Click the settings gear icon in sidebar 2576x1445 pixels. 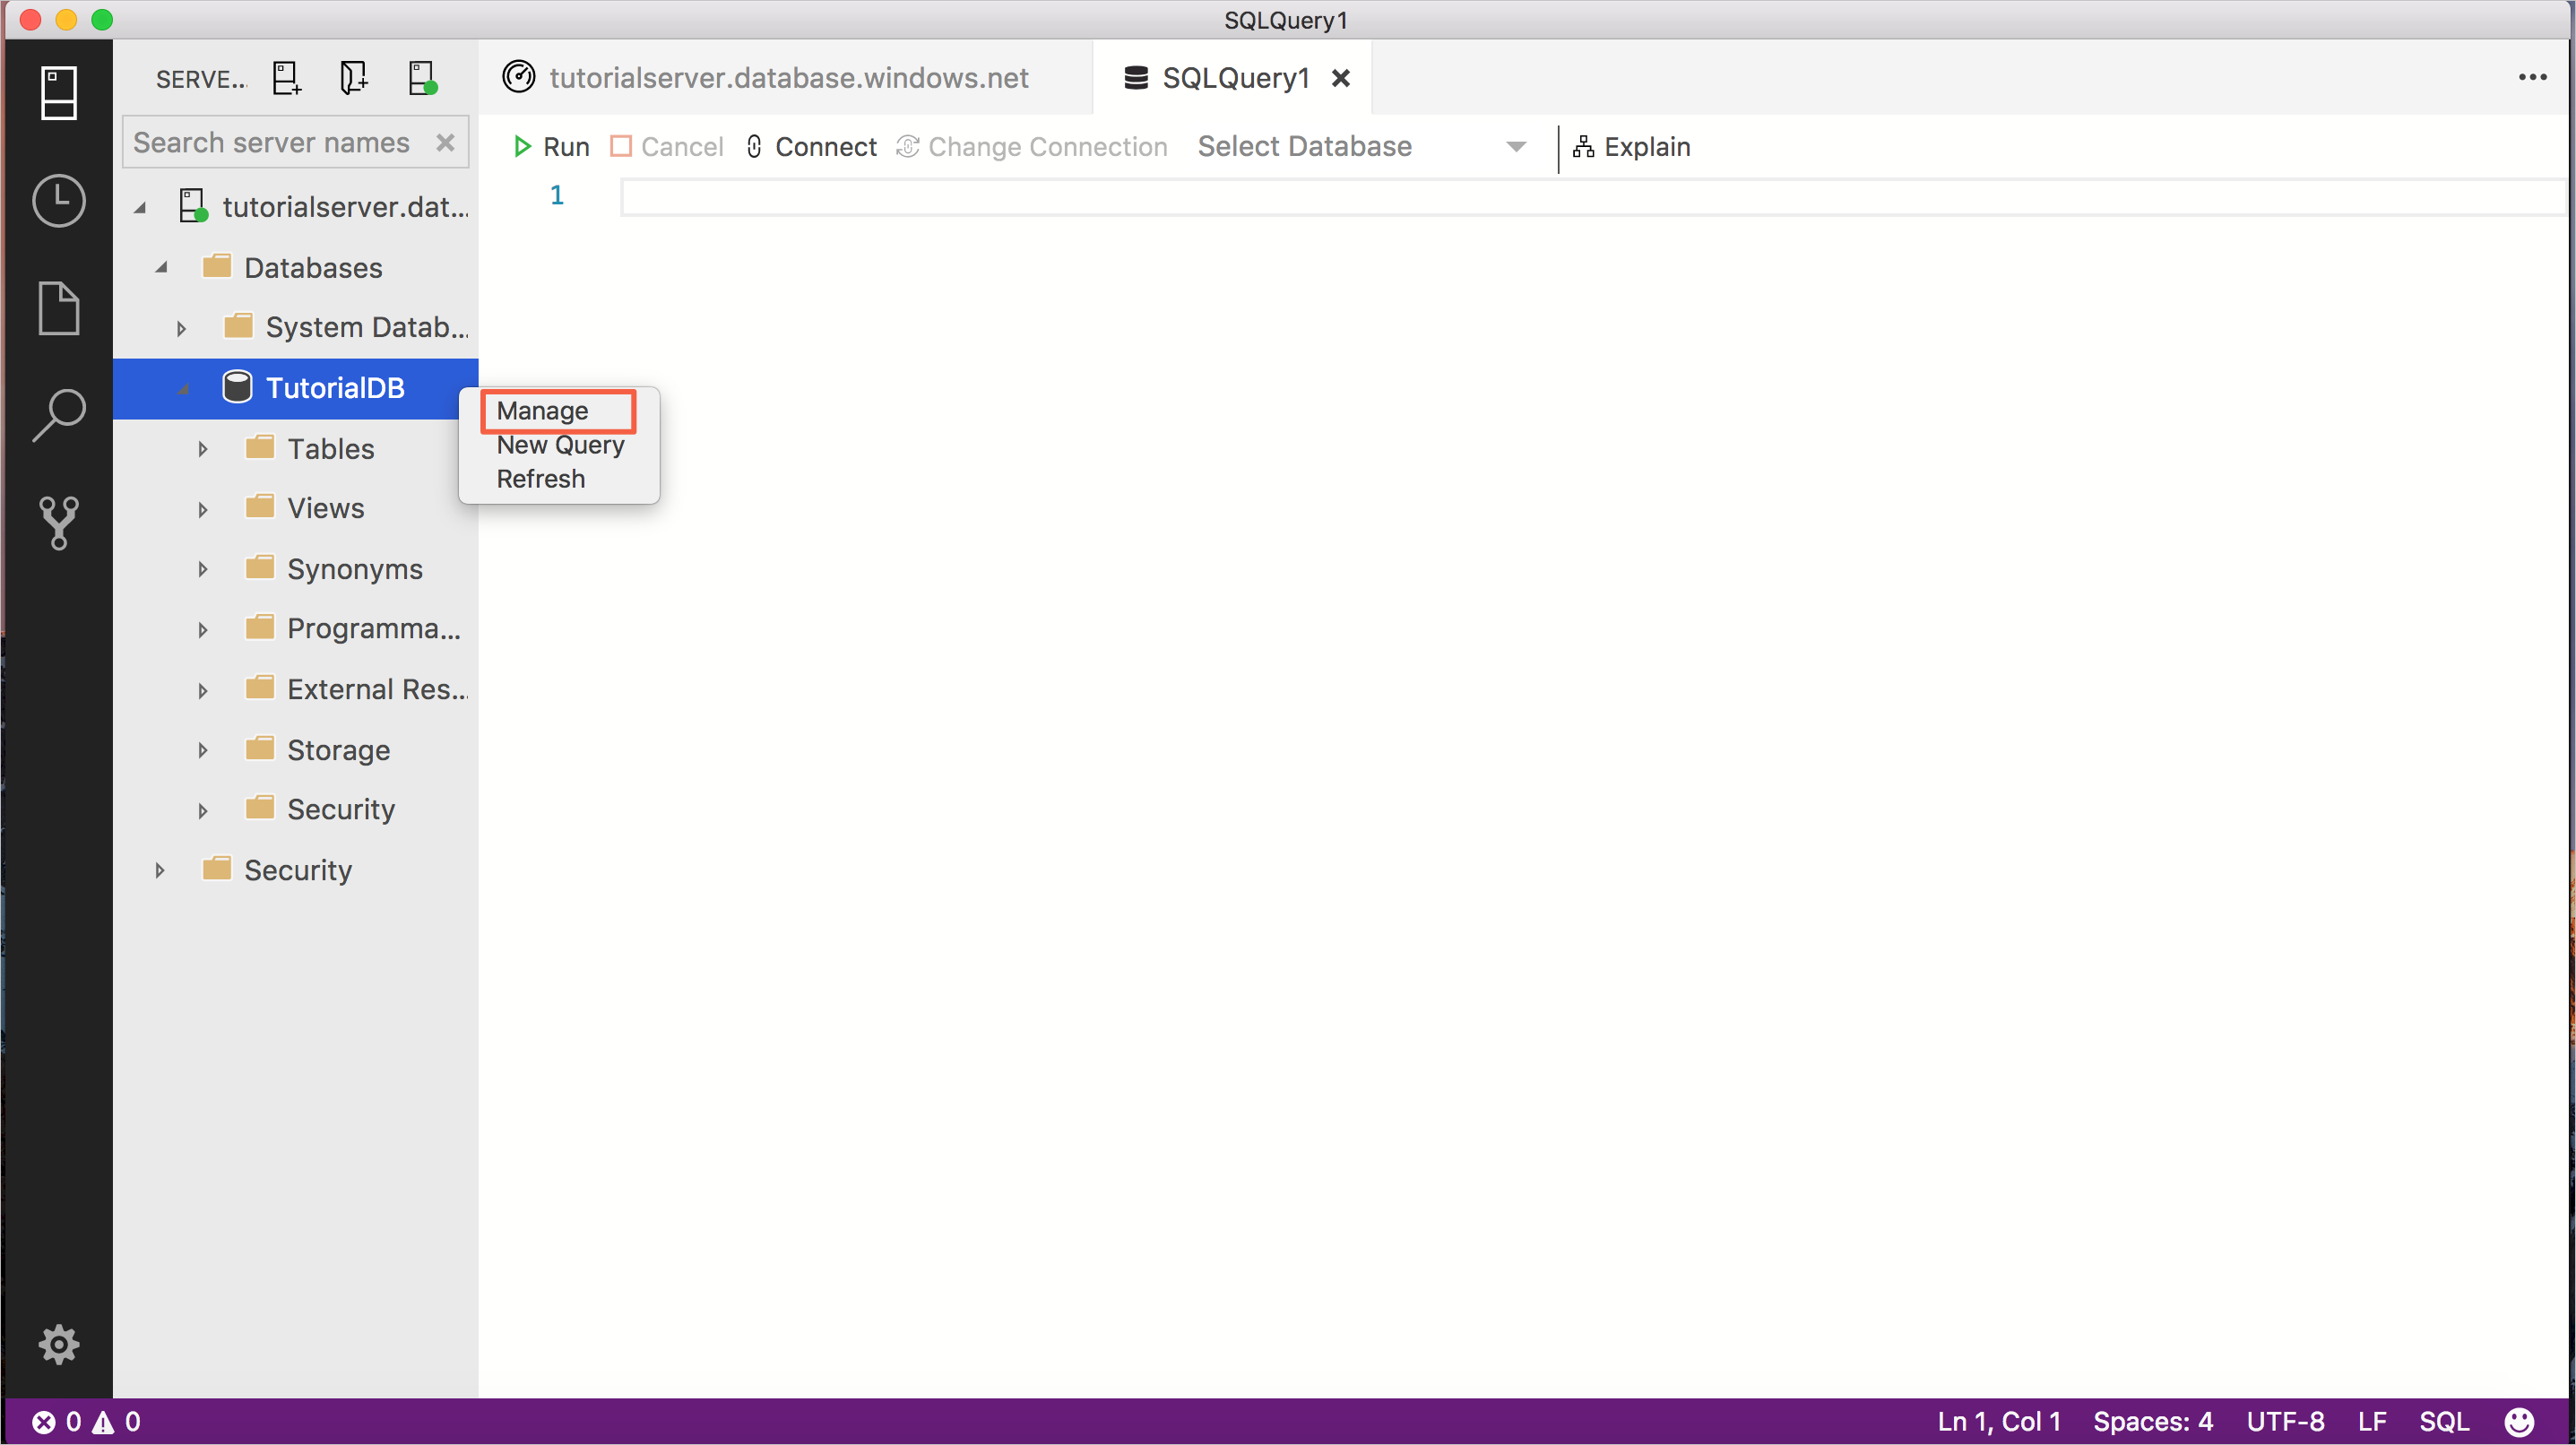click(58, 1346)
